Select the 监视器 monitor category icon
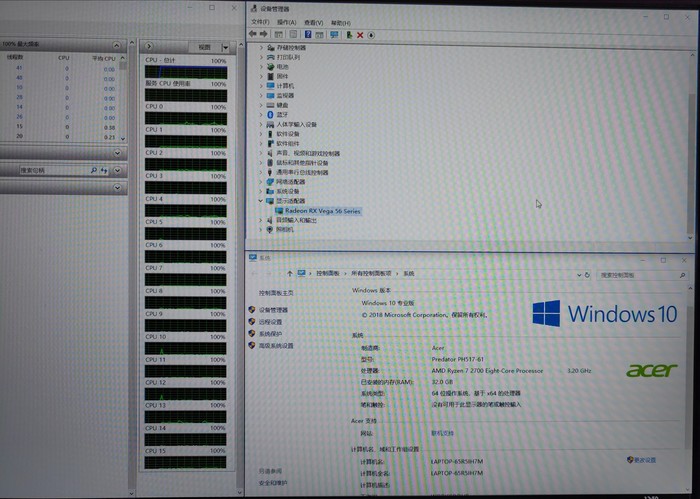The width and height of the screenshot is (700, 499). (x=270, y=96)
